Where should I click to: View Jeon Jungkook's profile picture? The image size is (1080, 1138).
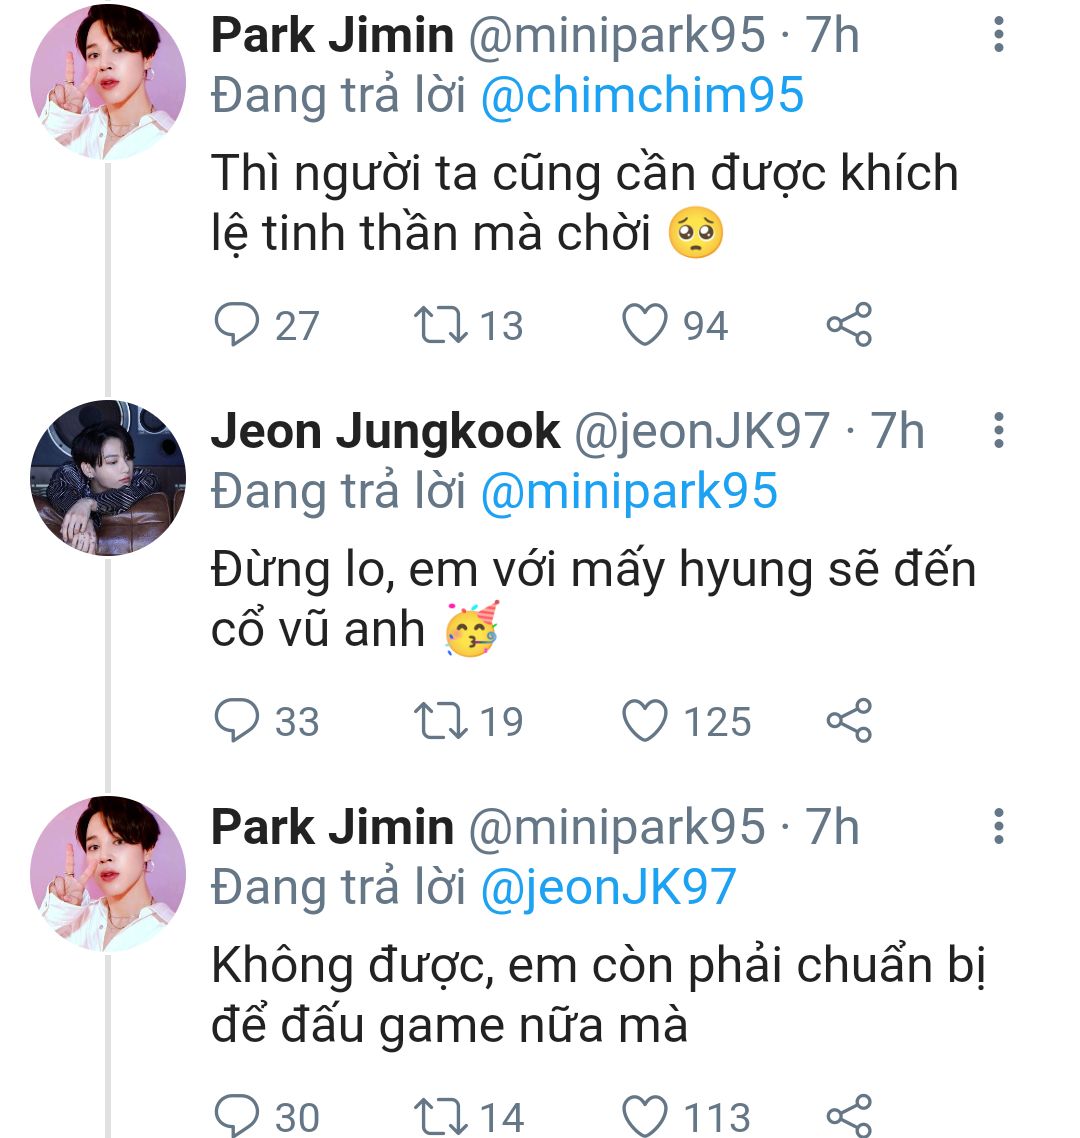[108, 478]
